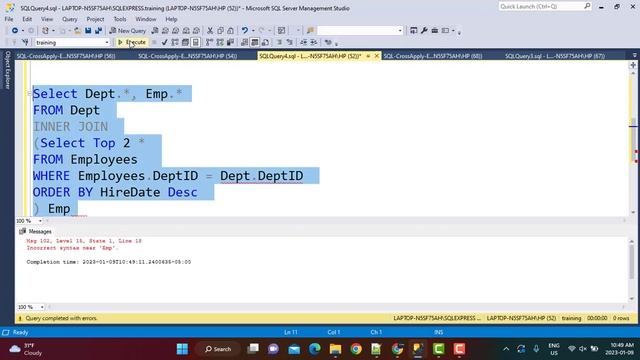Image resolution: width=640 pixels, height=360 pixels.
Task: Click the Copy icon
Action: 220,31
